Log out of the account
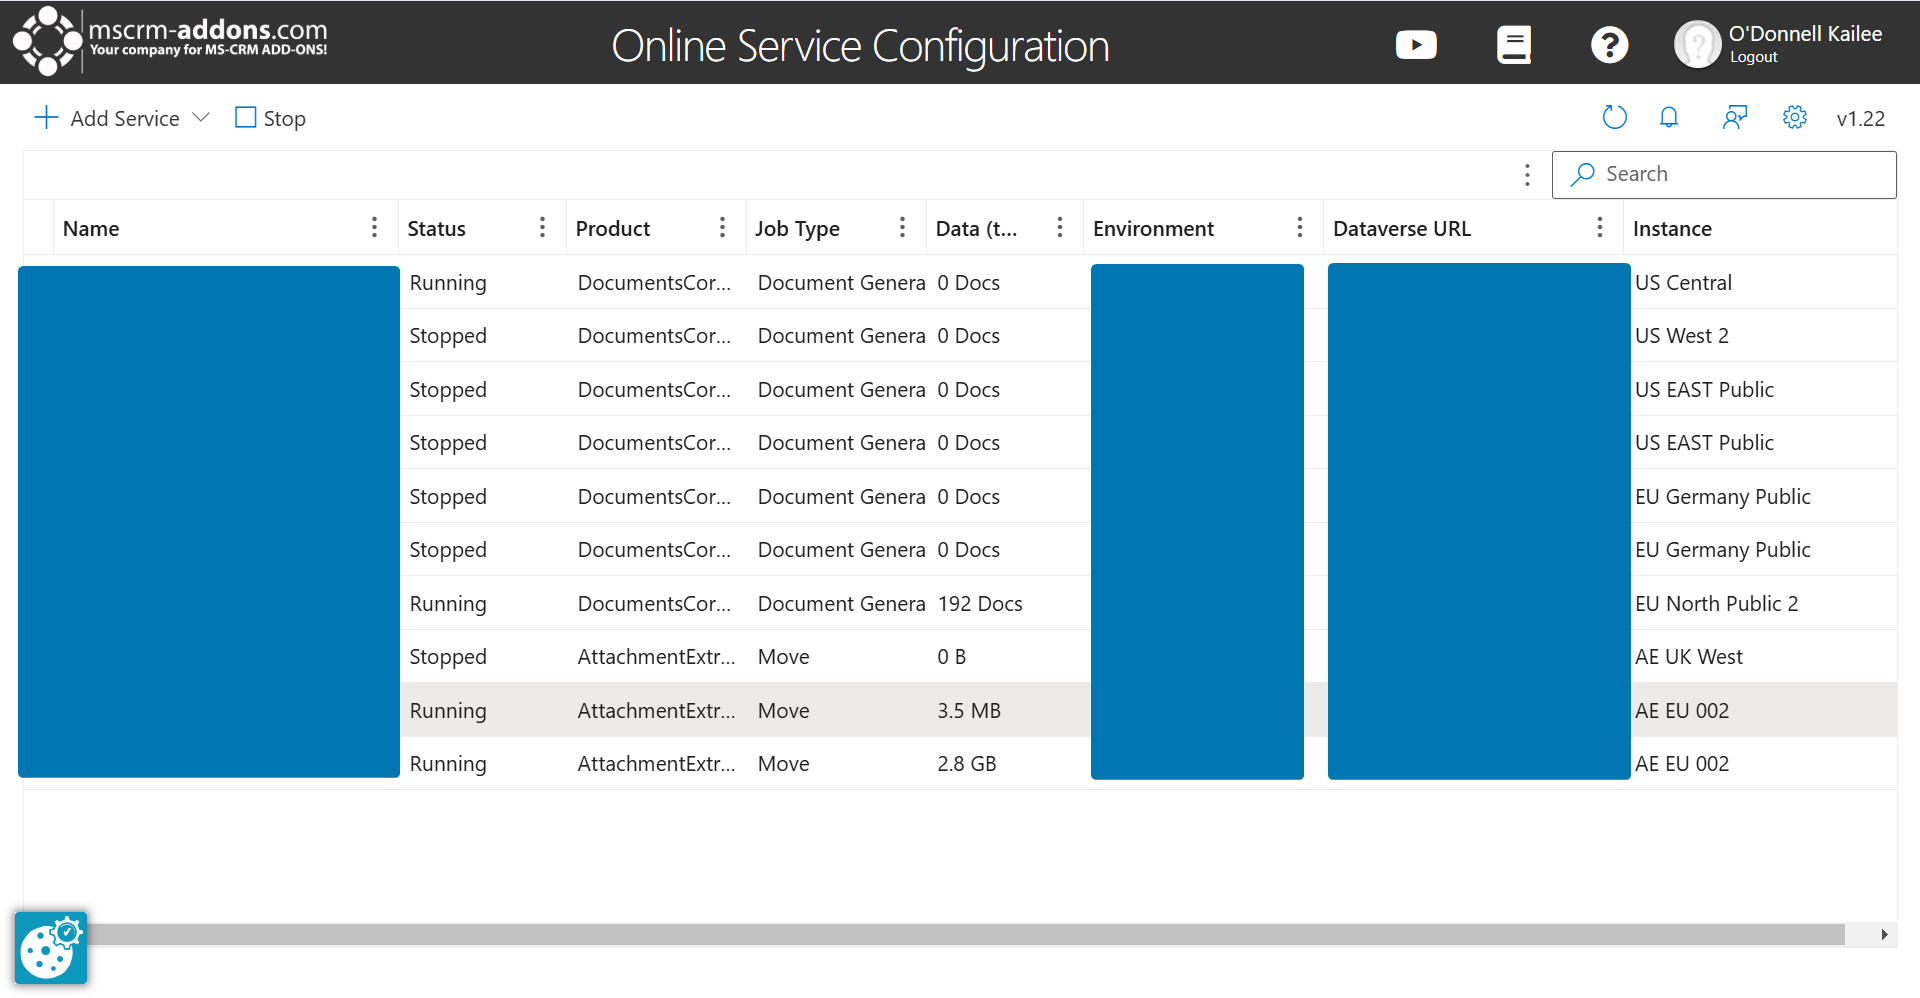Viewport: 1920px width, 998px height. tap(1754, 57)
